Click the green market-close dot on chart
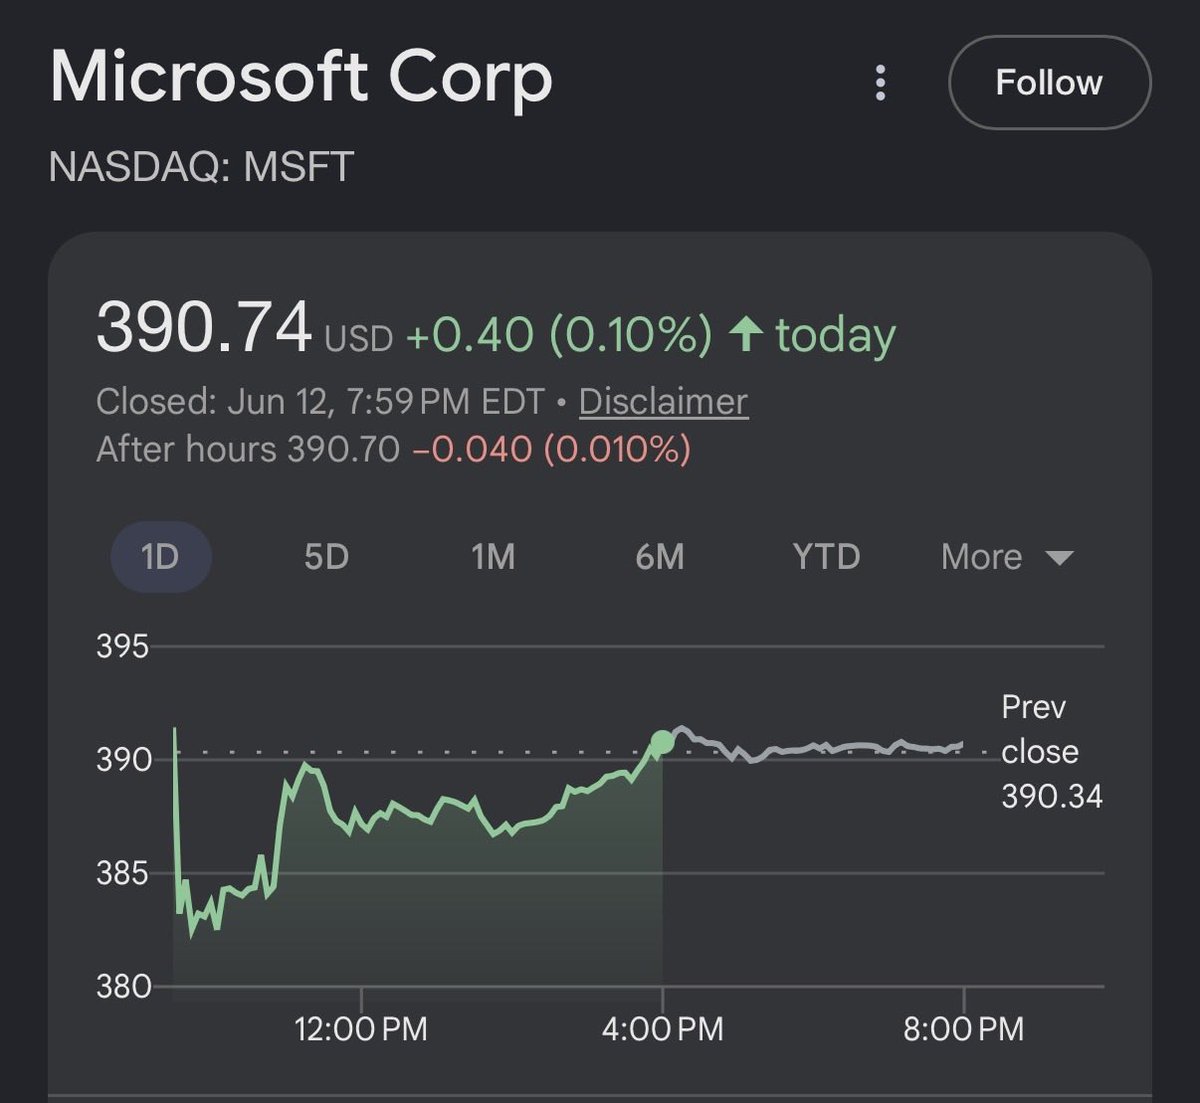 [x=662, y=742]
